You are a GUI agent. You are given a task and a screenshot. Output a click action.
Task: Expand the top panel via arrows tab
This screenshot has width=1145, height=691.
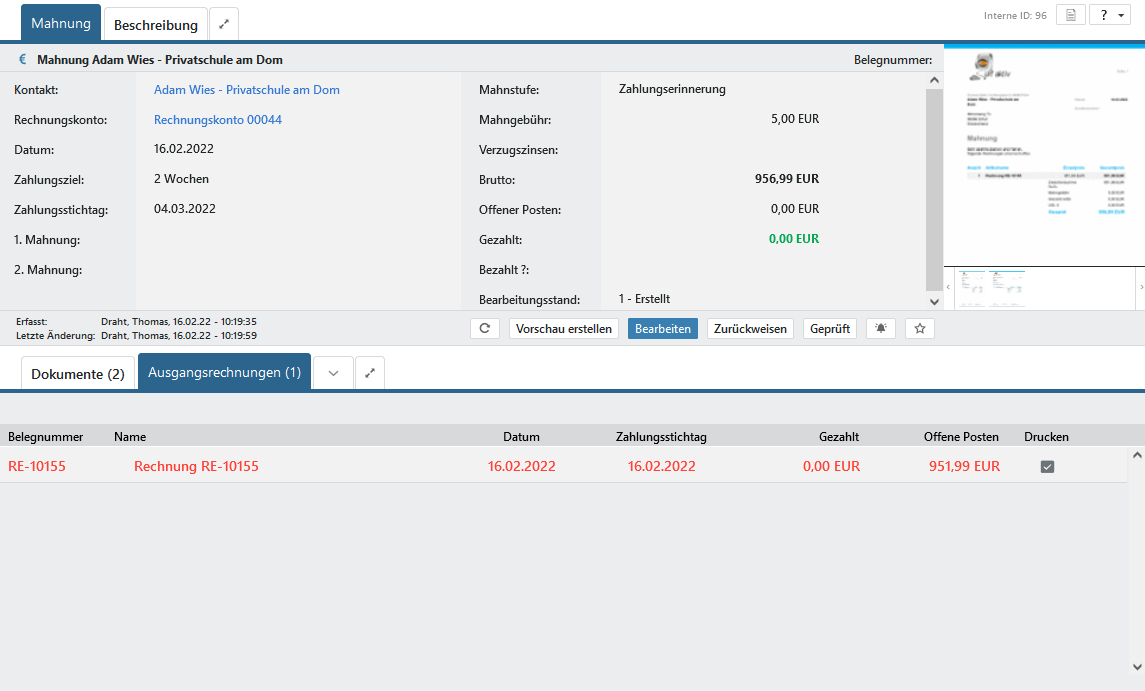pyautogui.click(x=224, y=24)
